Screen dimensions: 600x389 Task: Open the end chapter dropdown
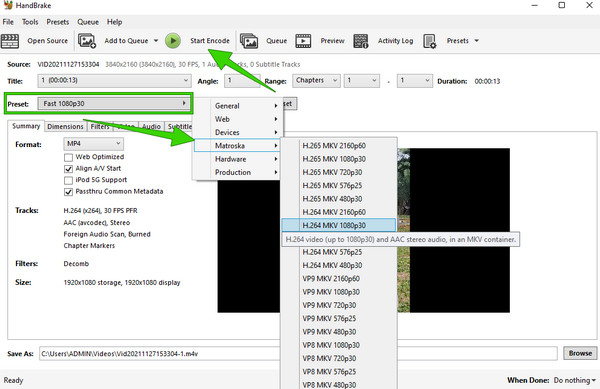tap(415, 81)
